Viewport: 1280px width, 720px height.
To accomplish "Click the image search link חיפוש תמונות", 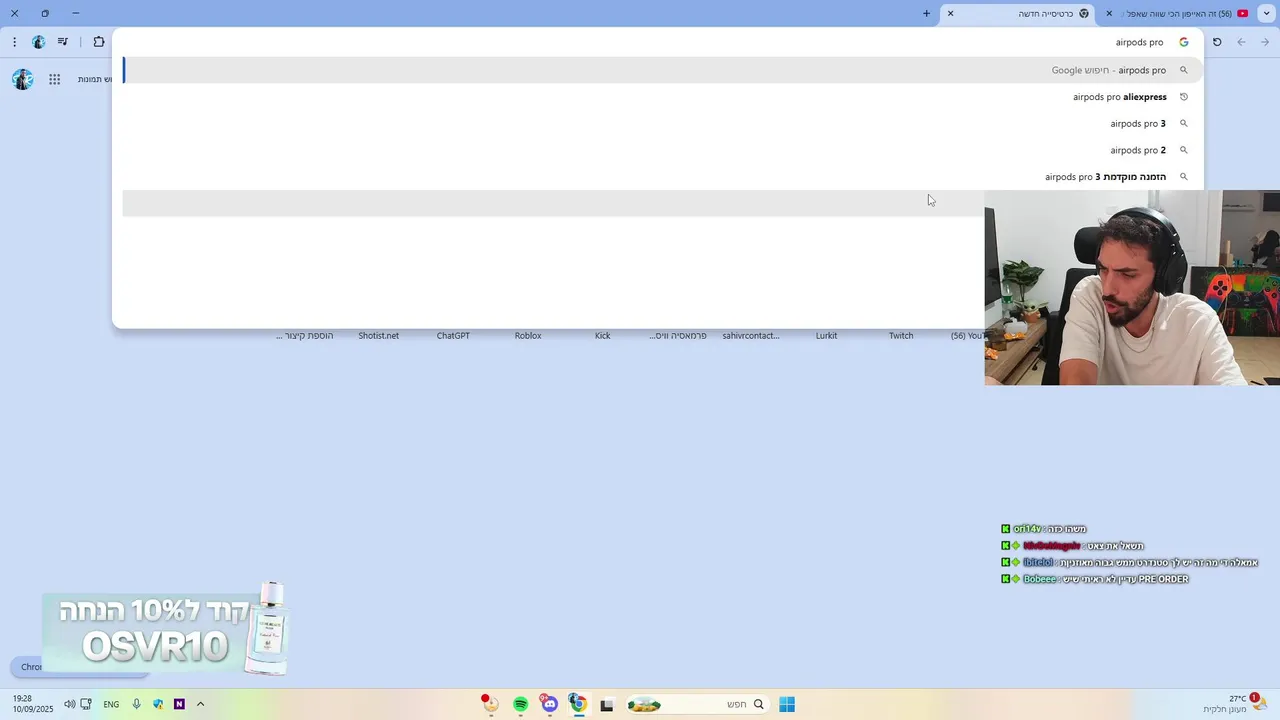I will click(x=95, y=79).
